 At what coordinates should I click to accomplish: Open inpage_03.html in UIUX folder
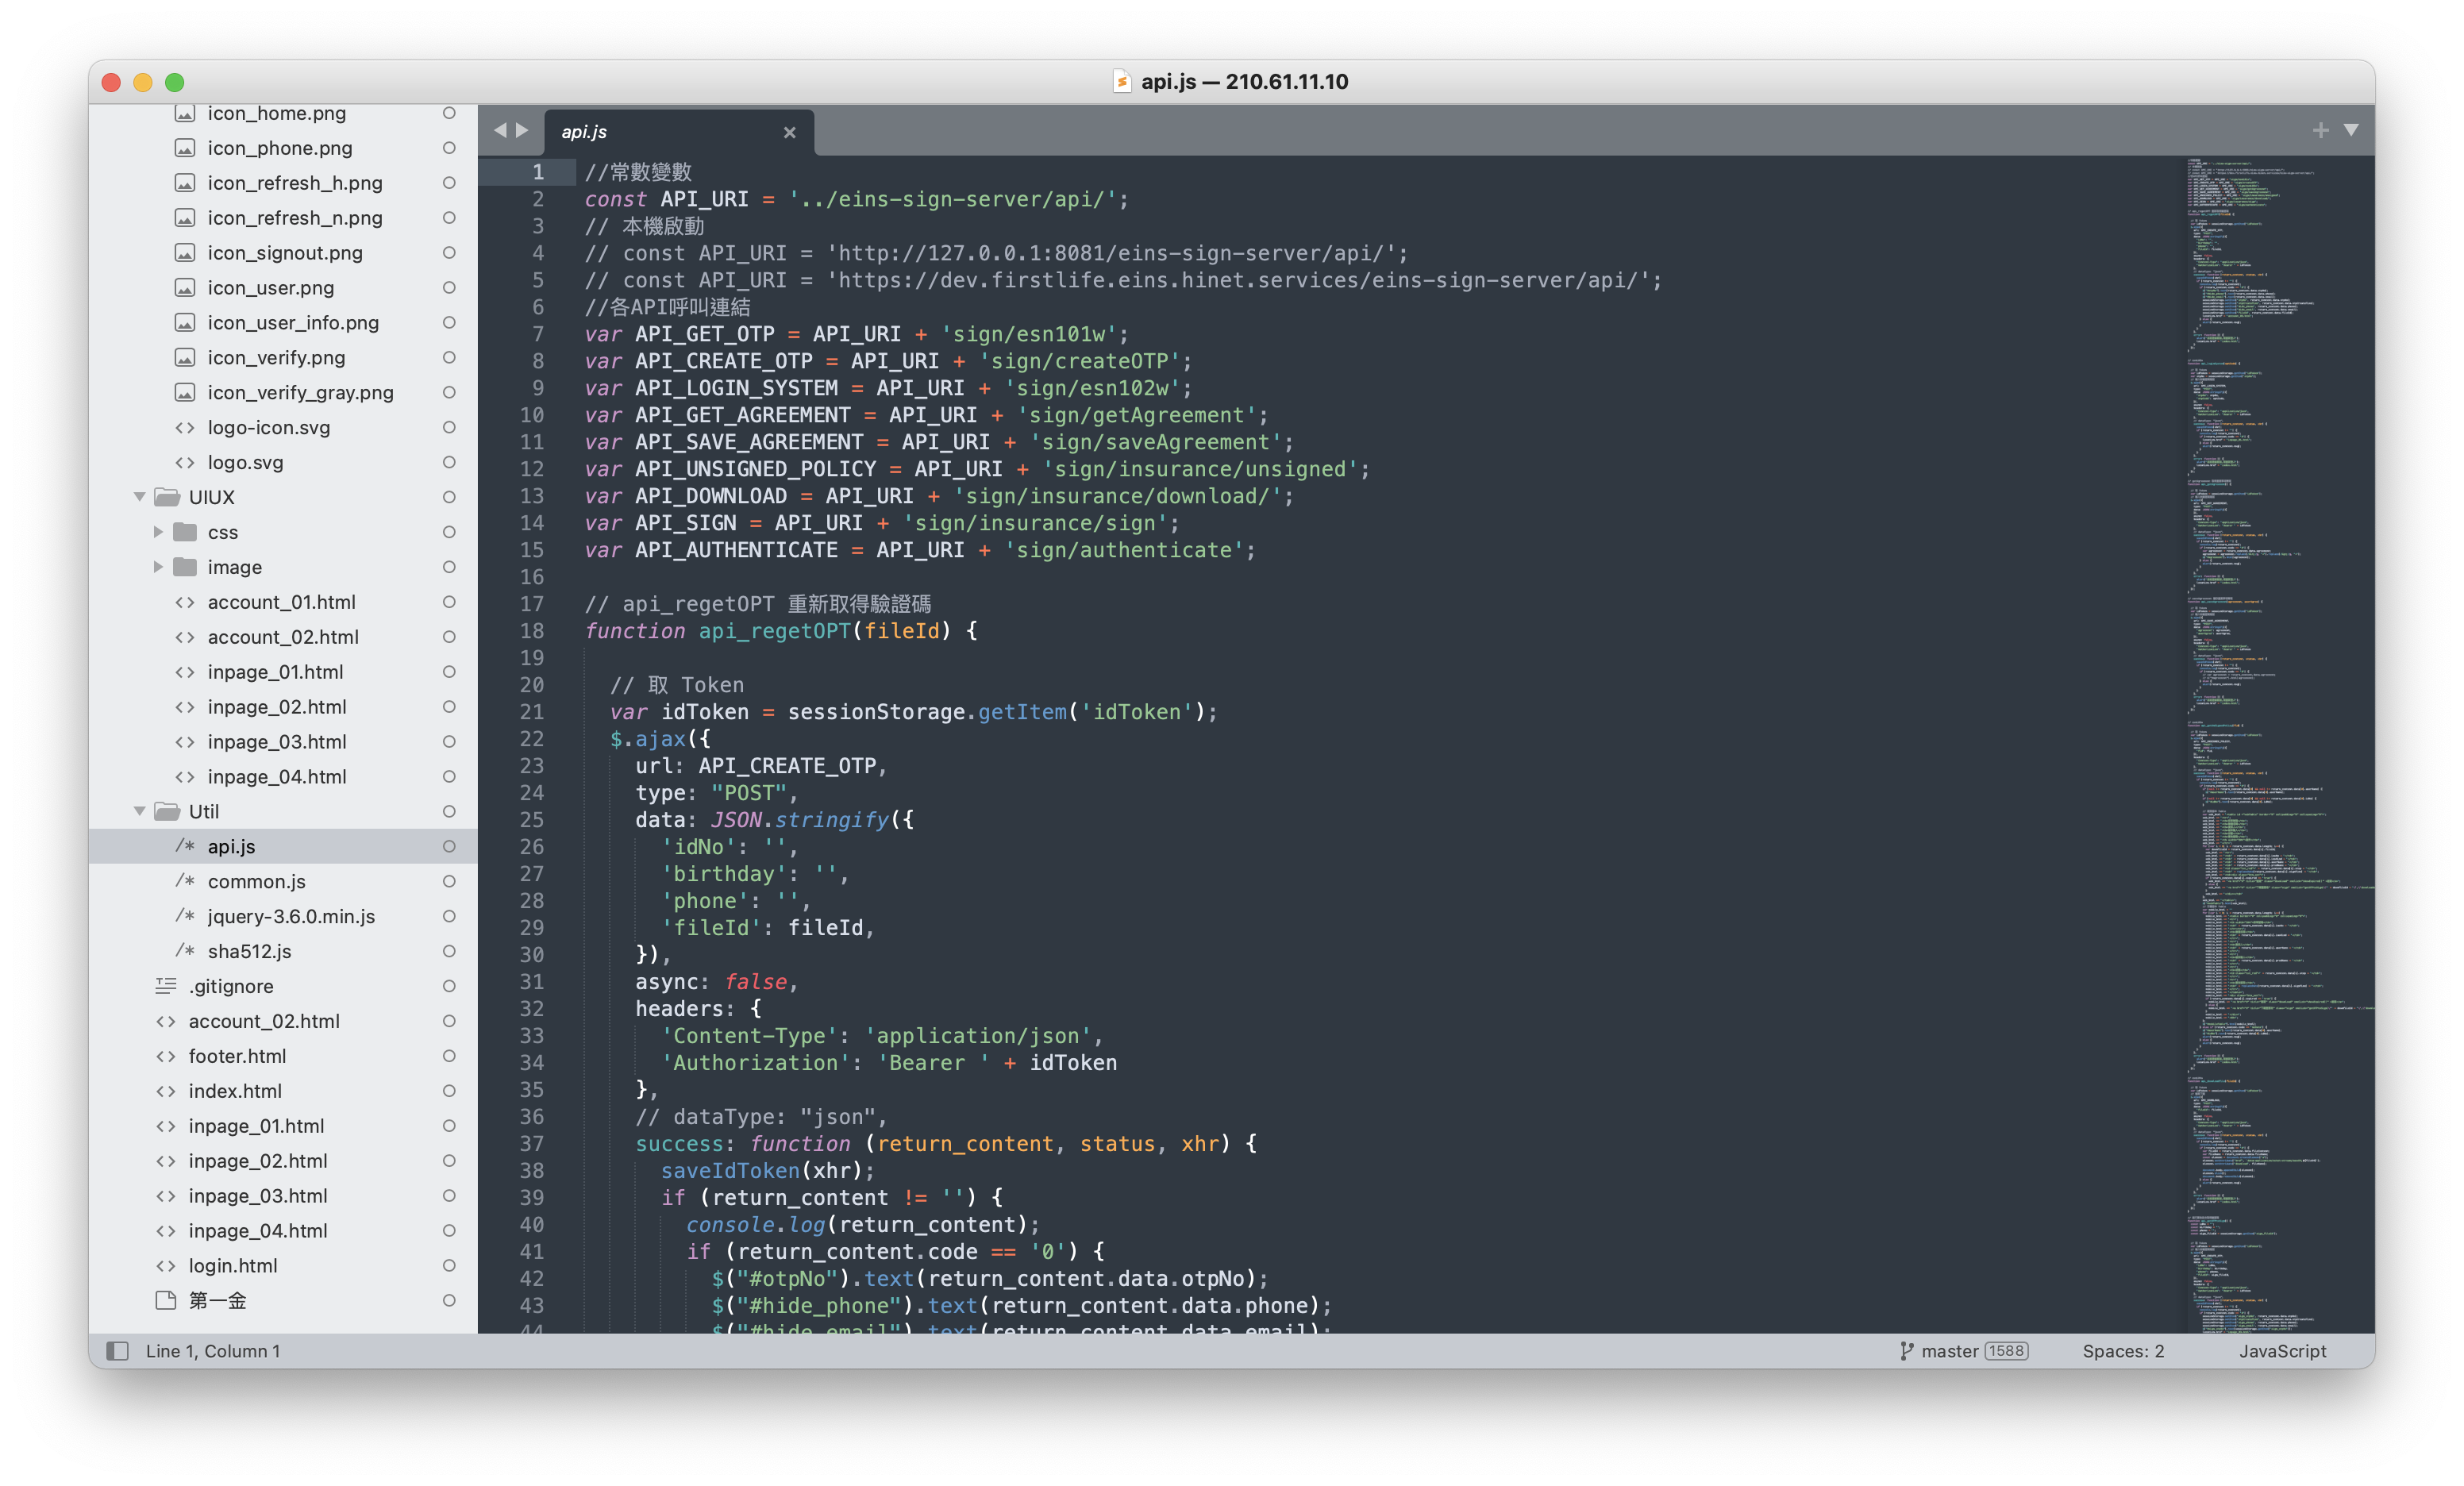click(x=277, y=742)
